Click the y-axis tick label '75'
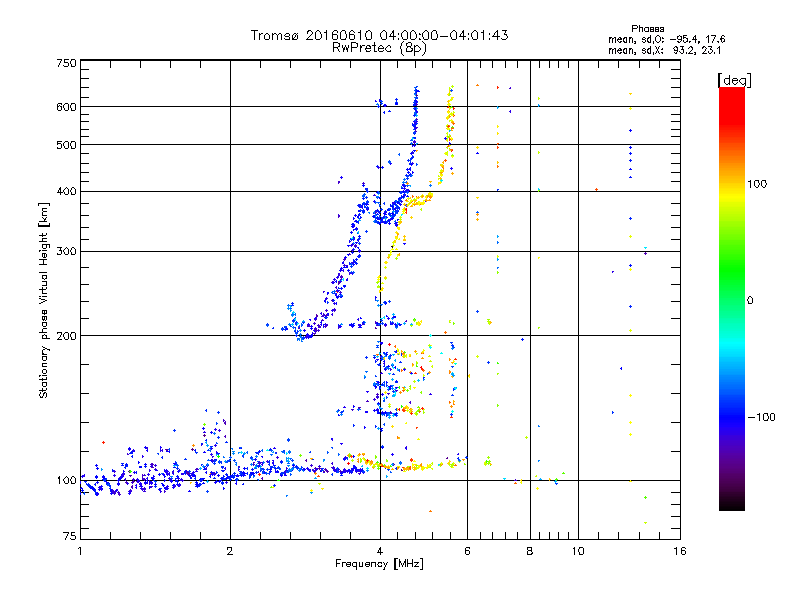This screenshot has height=600, width=800. click(x=70, y=536)
